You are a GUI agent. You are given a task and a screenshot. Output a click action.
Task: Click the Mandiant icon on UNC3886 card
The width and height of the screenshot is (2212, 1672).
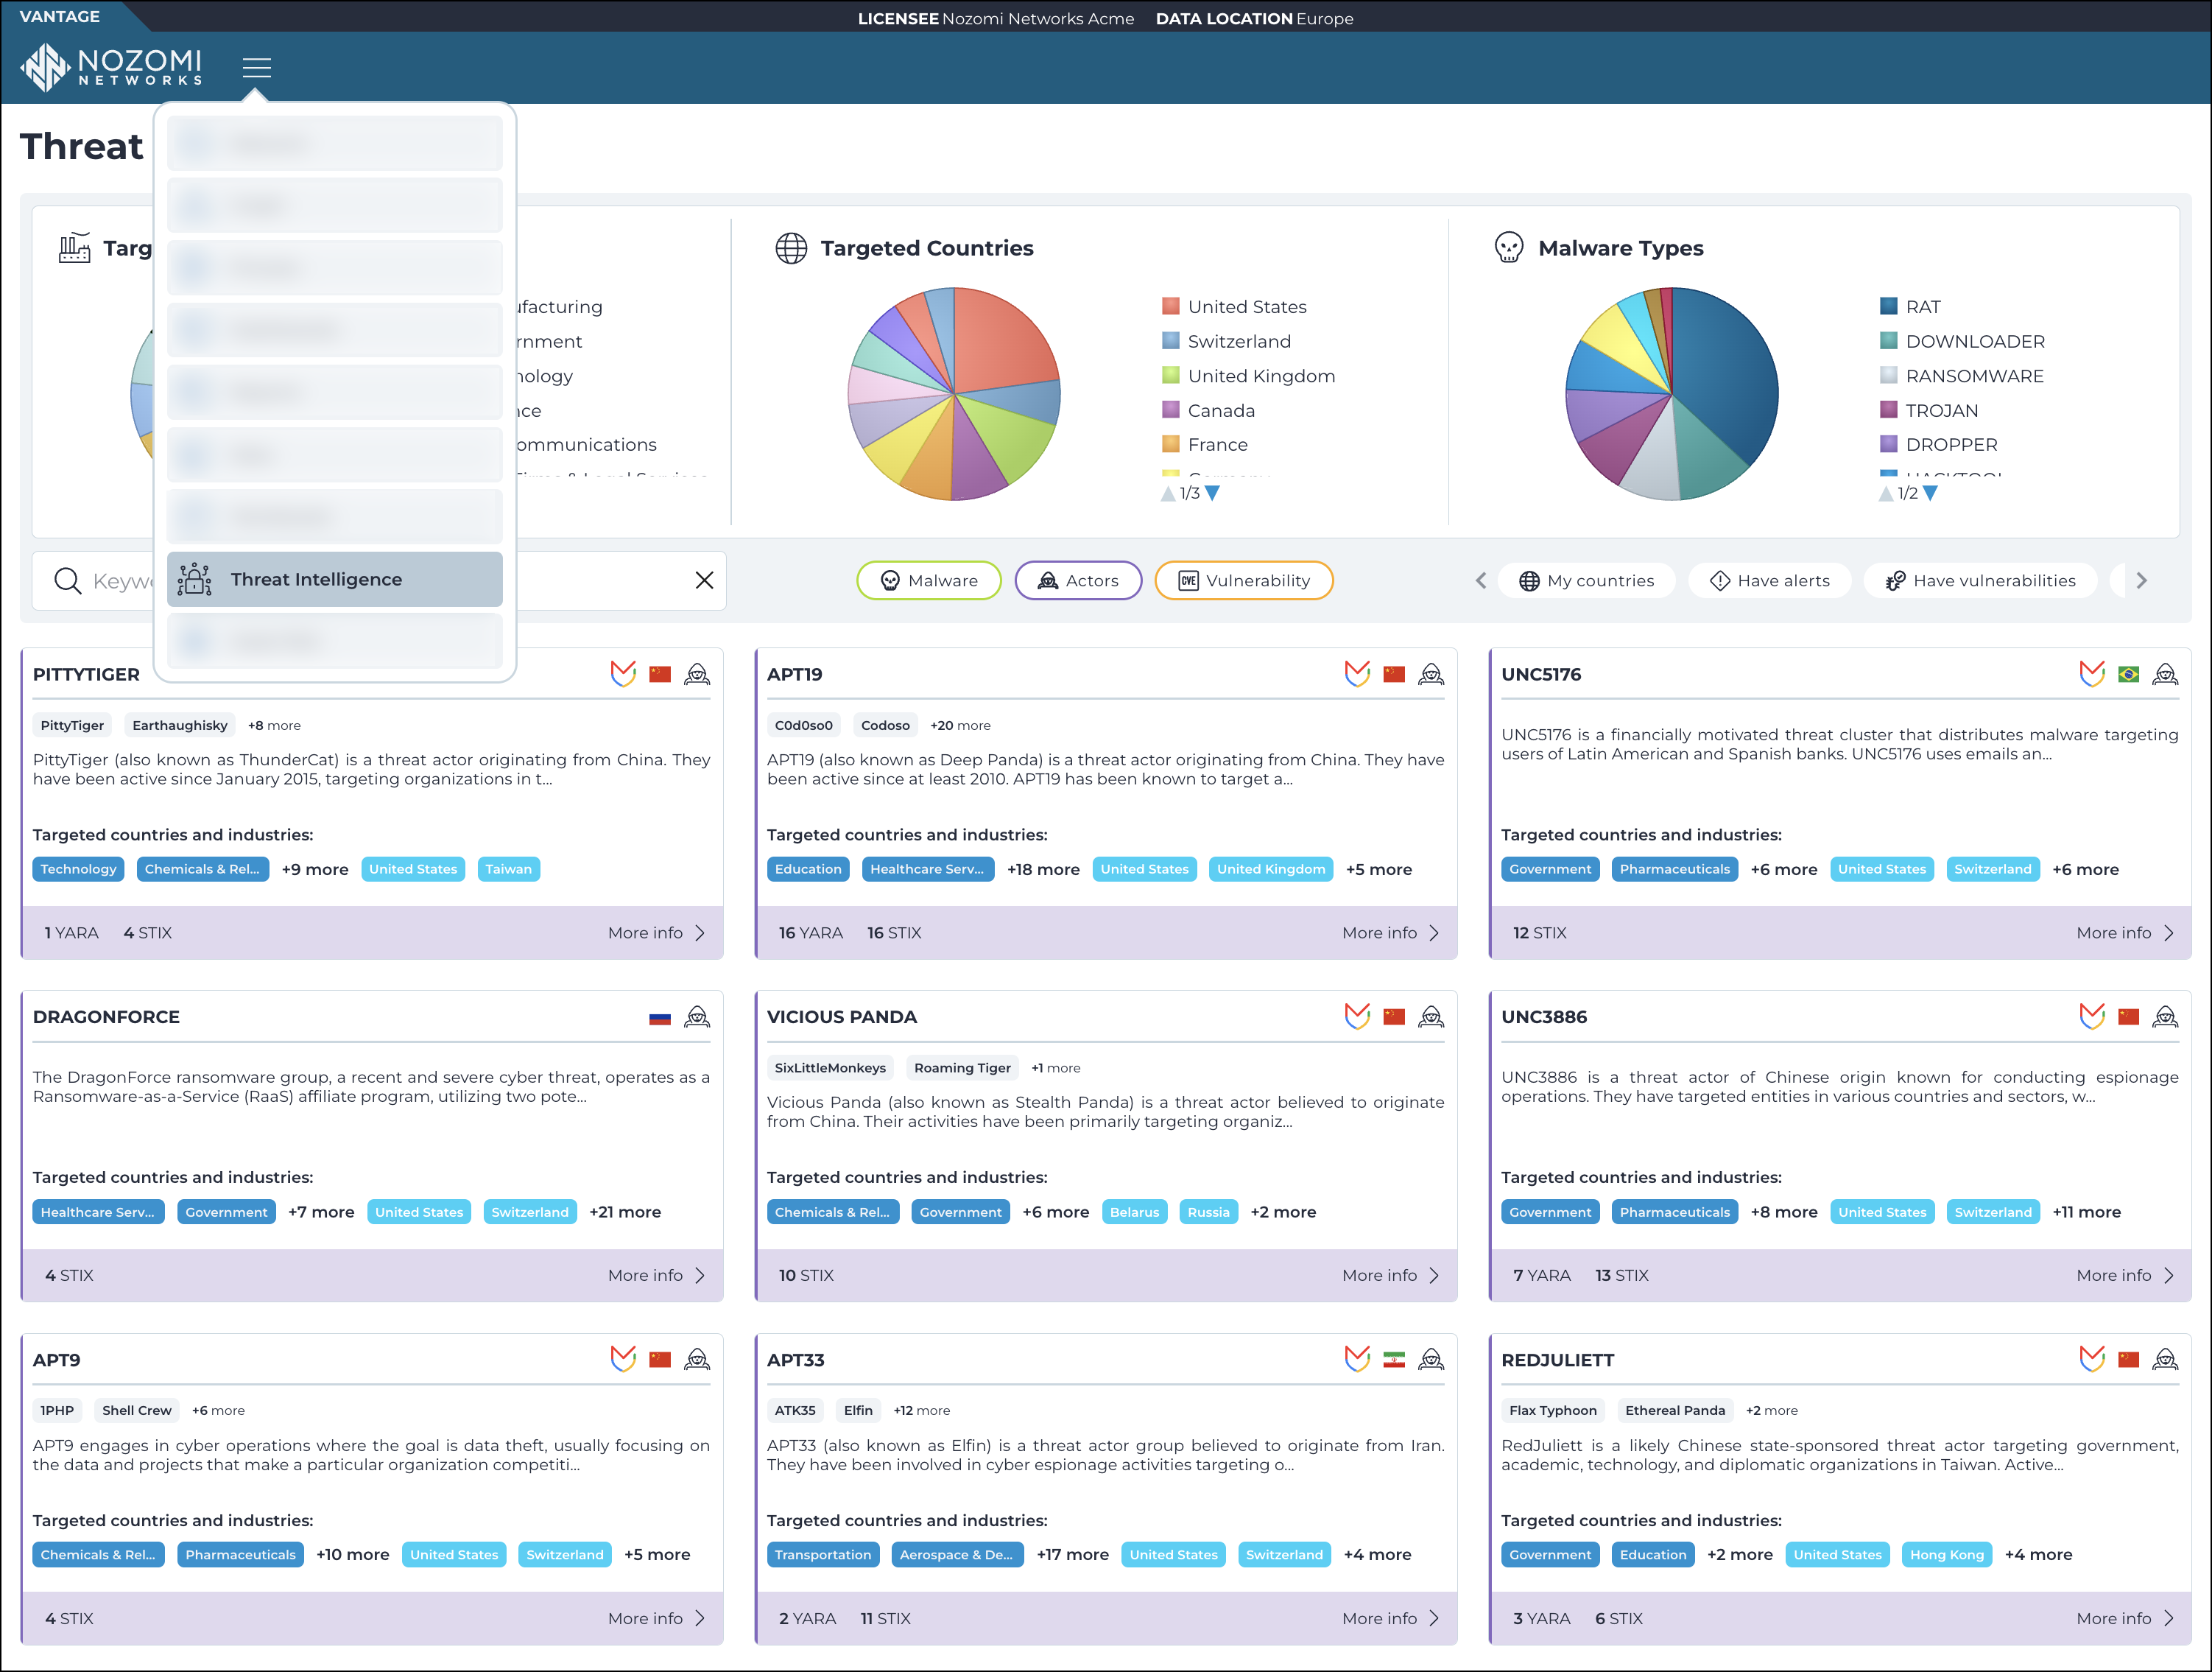[2091, 1017]
